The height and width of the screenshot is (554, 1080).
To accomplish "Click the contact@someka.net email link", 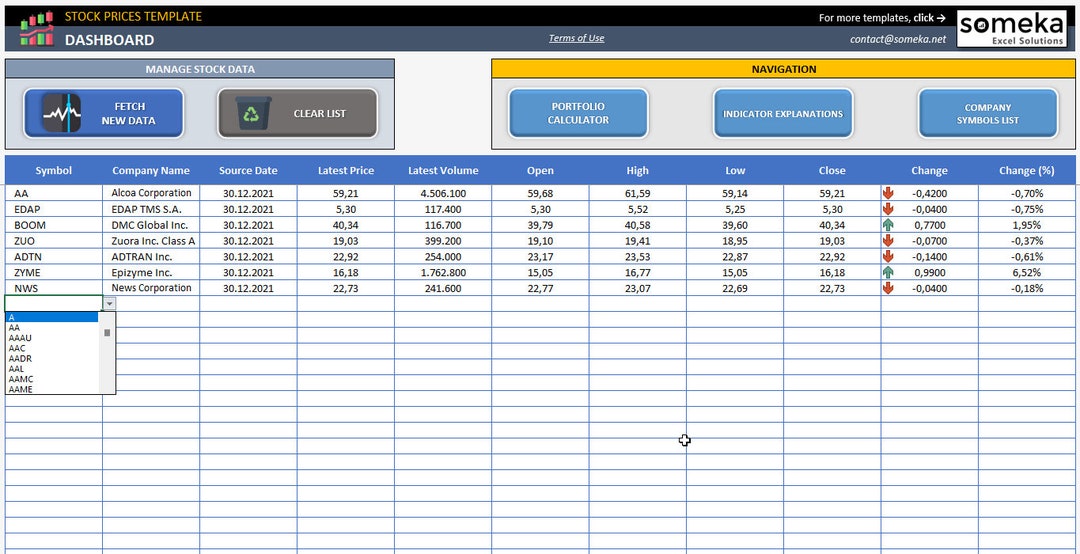I will [x=897, y=39].
